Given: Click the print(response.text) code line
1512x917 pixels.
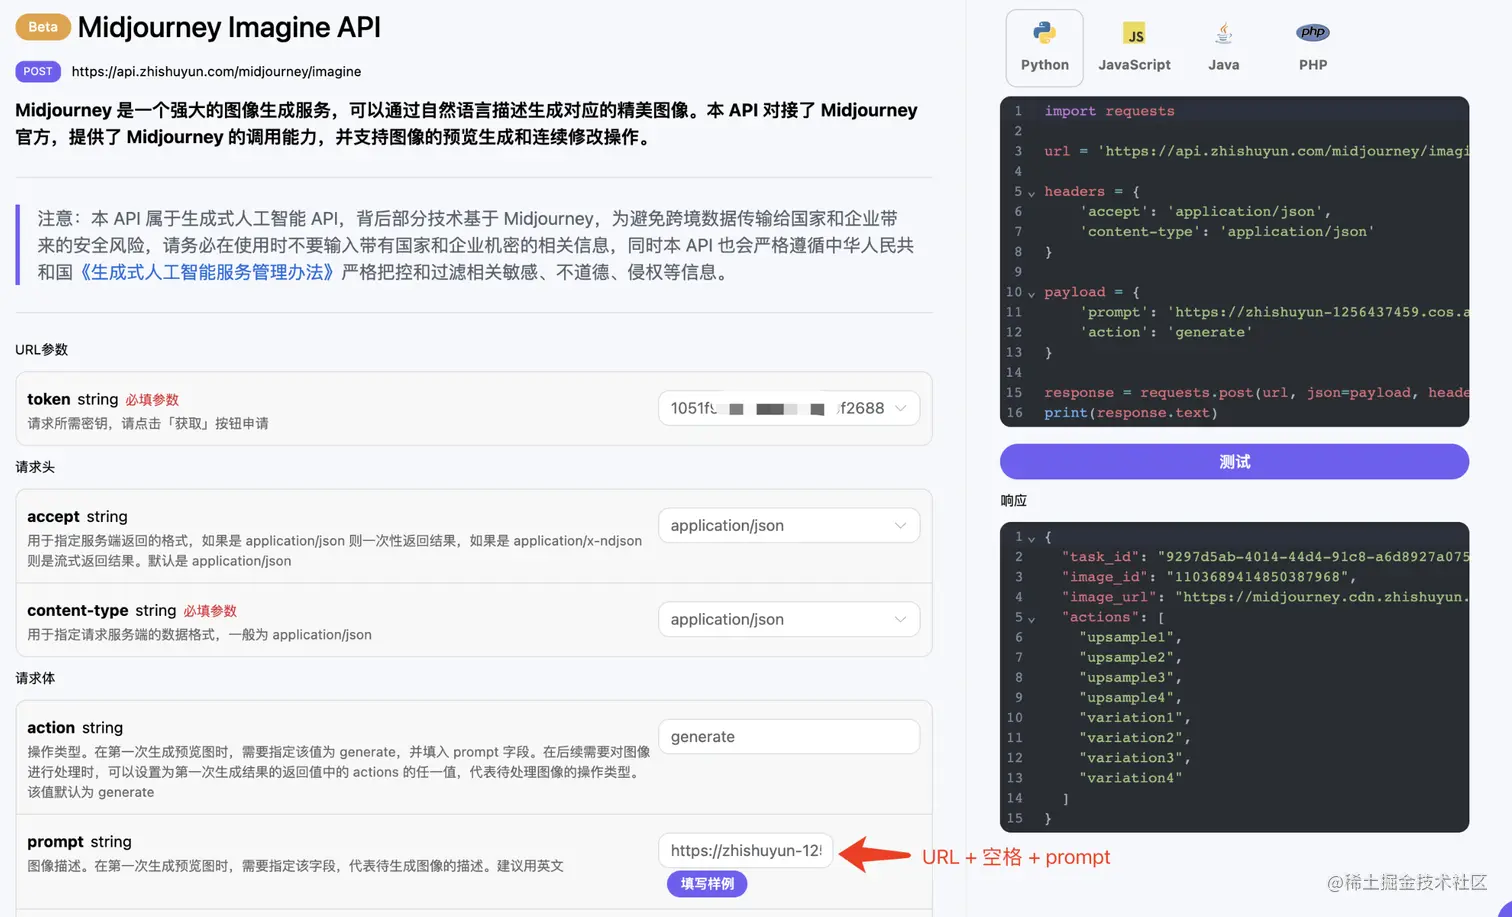Looking at the screenshot, I should click(1130, 413).
